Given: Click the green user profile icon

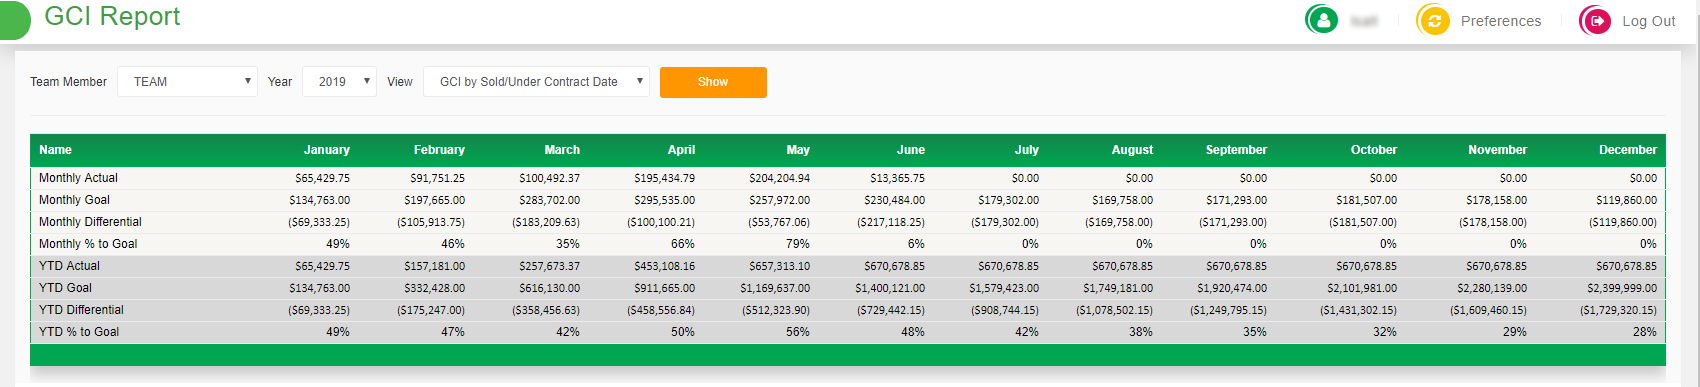Looking at the screenshot, I should coord(1322,20).
